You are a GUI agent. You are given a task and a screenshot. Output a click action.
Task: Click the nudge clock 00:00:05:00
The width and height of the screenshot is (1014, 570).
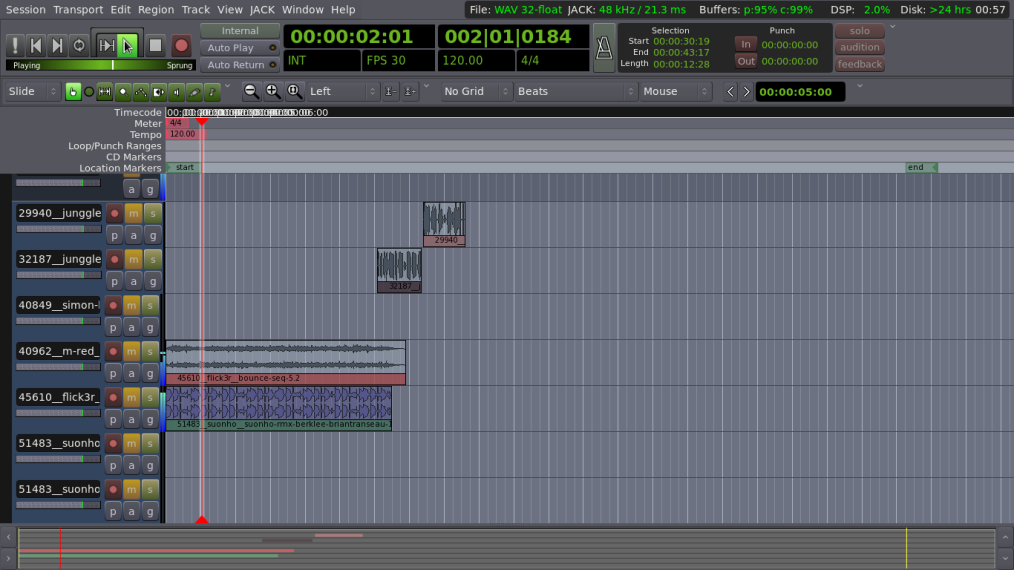pyautogui.click(x=800, y=92)
